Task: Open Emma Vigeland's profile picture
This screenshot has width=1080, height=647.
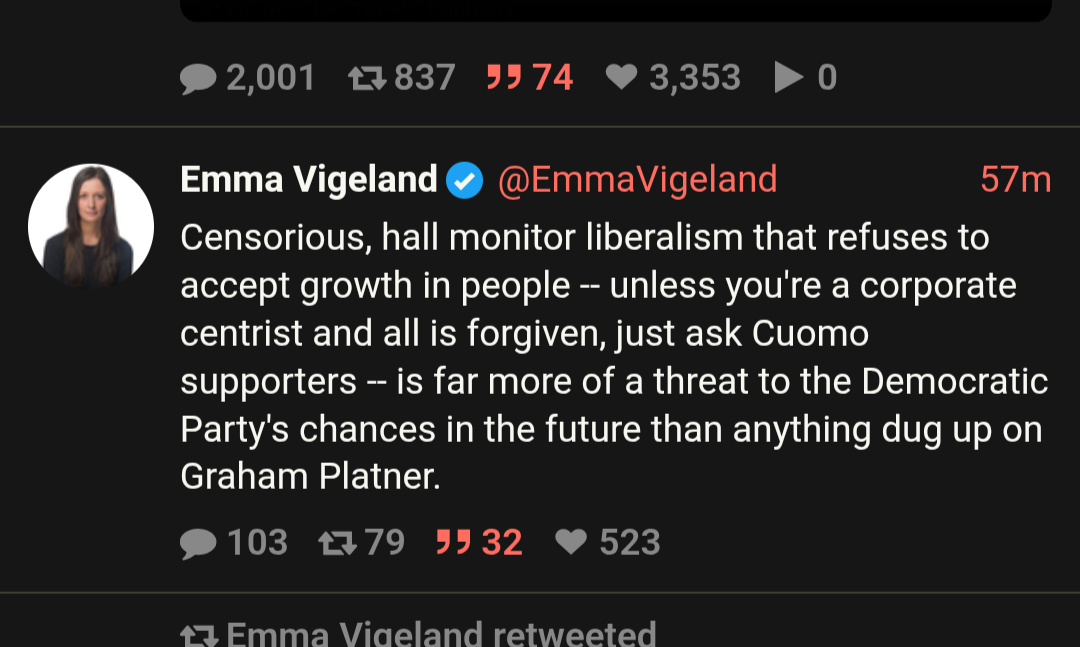Action: pyautogui.click(x=91, y=227)
